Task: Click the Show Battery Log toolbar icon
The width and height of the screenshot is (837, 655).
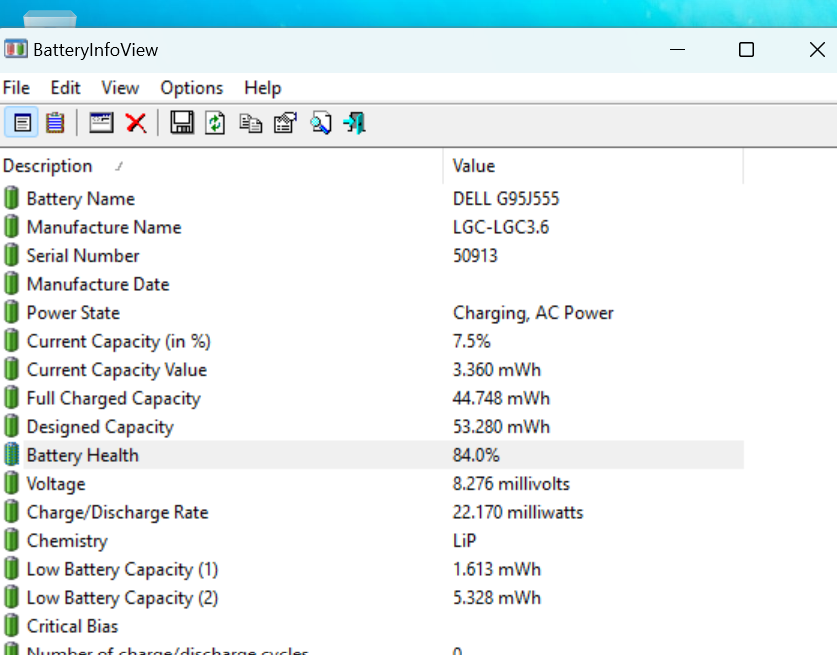Action: (55, 123)
